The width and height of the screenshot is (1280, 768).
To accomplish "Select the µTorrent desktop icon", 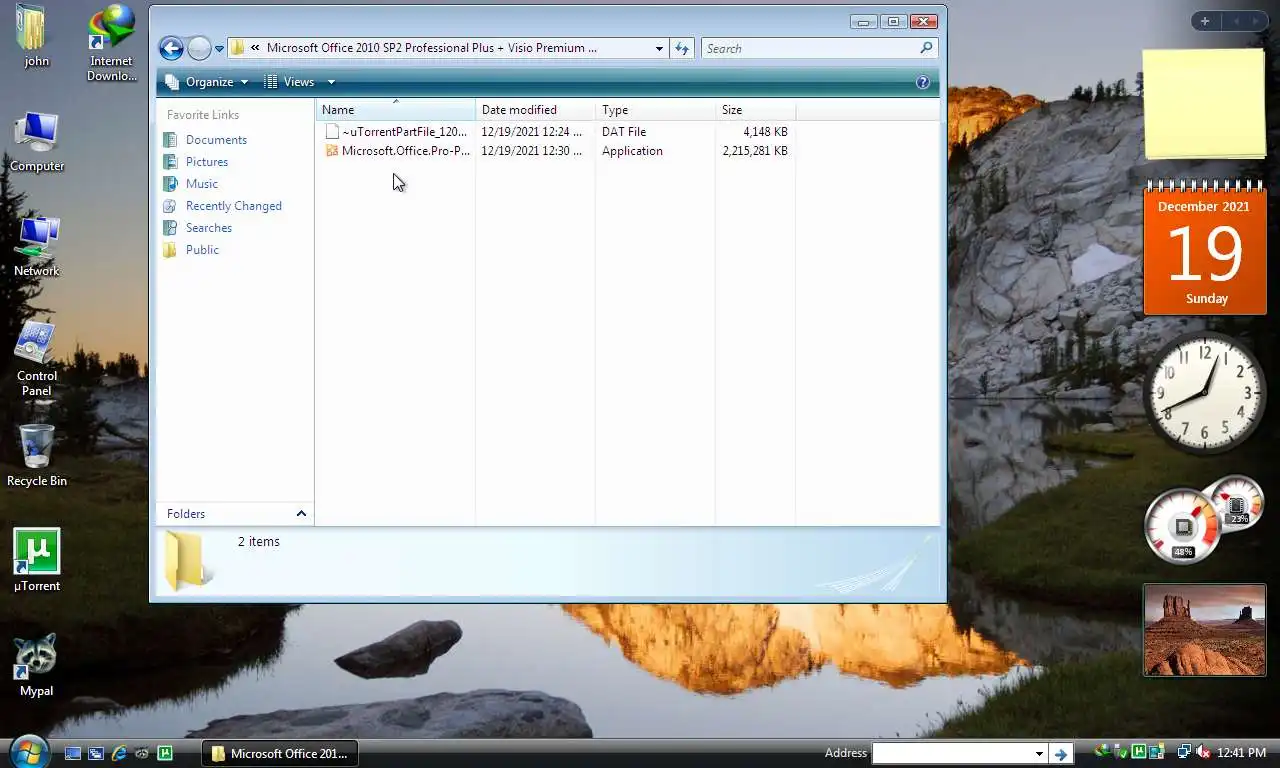I will [37, 561].
